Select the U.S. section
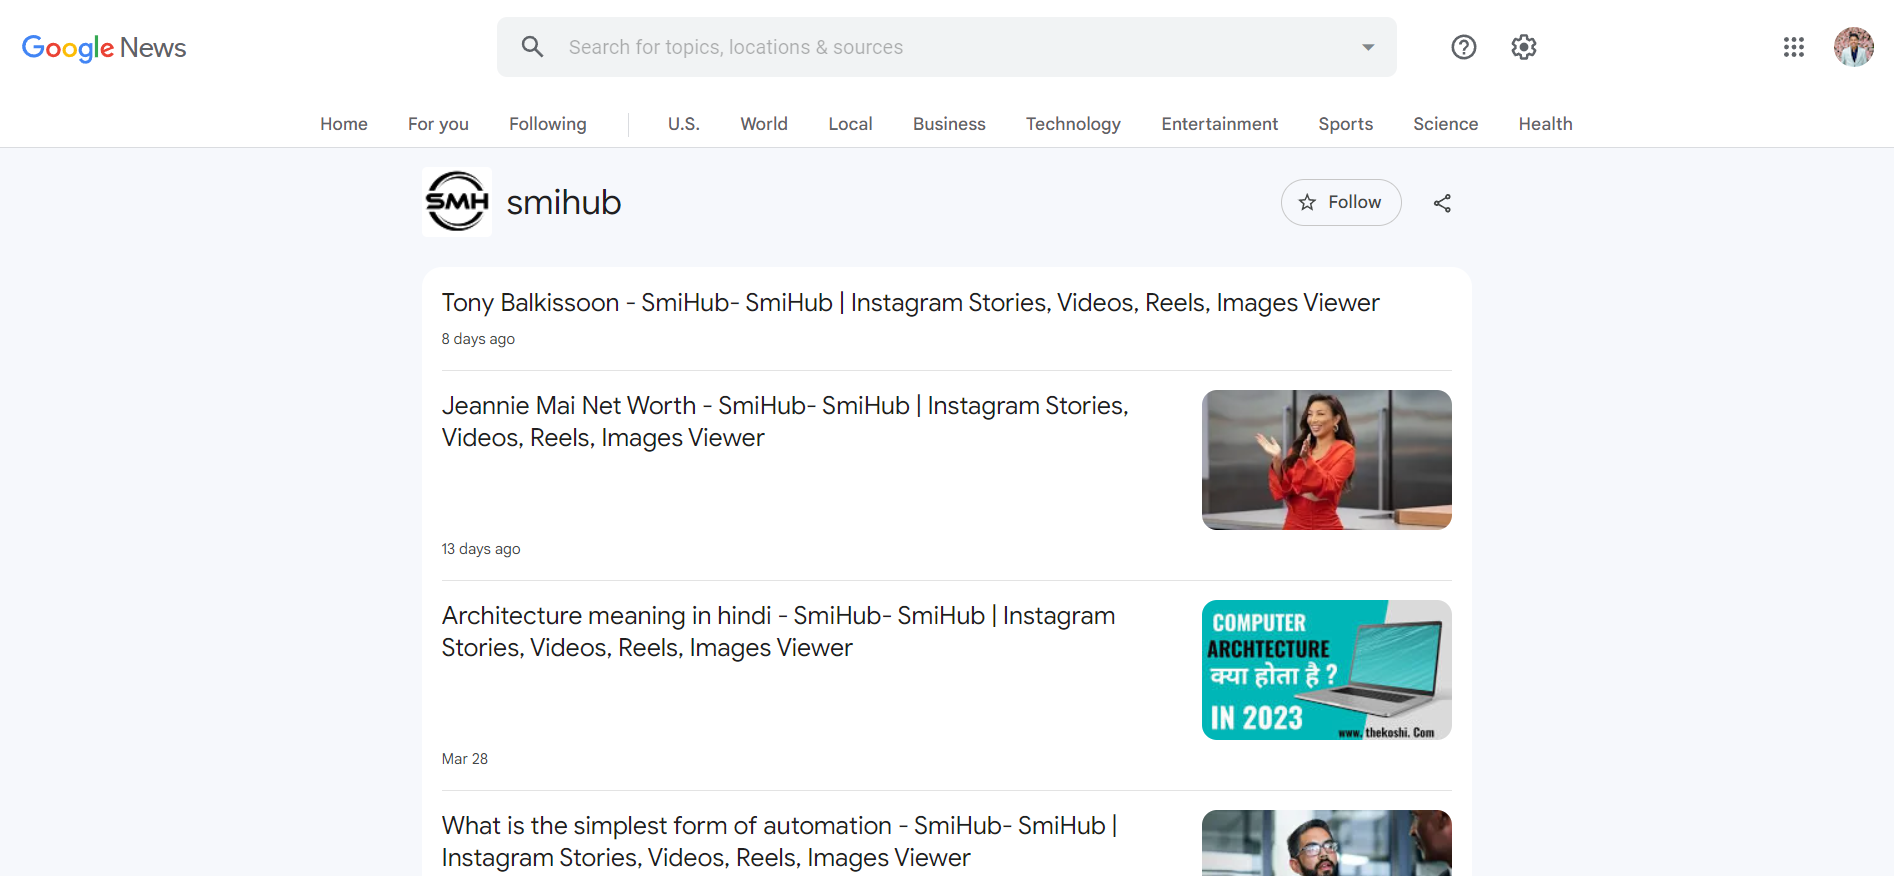The image size is (1894, 876). [684, 124]
